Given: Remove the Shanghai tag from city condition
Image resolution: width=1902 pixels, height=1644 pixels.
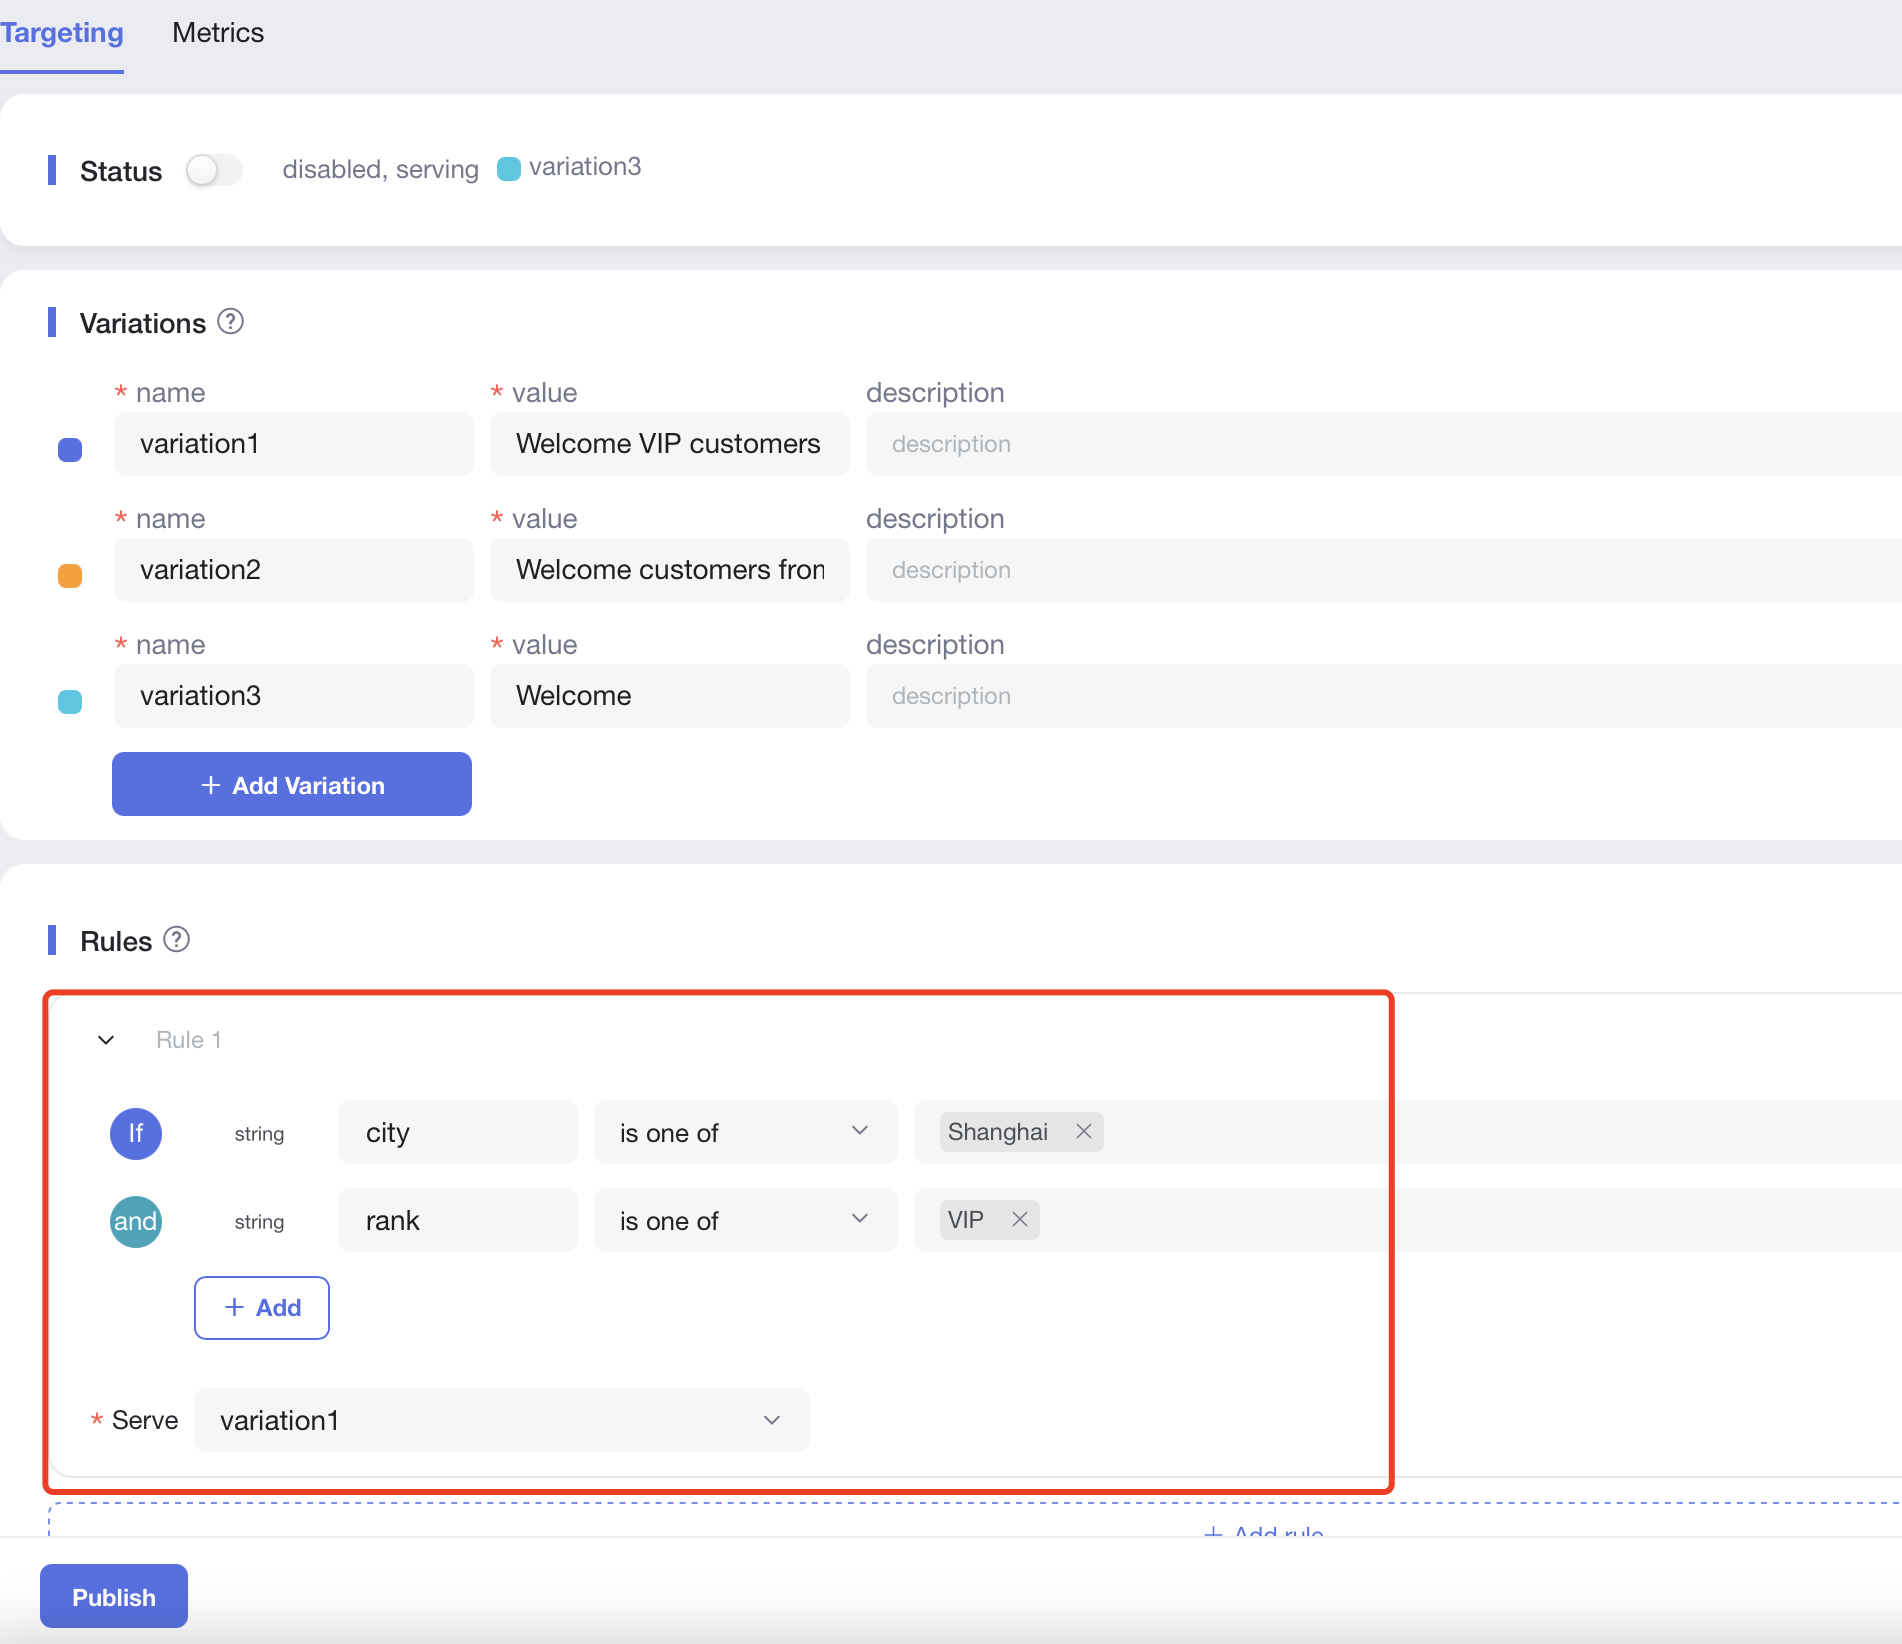Looking at the screenshot, I should (x=1083, y=1131).
